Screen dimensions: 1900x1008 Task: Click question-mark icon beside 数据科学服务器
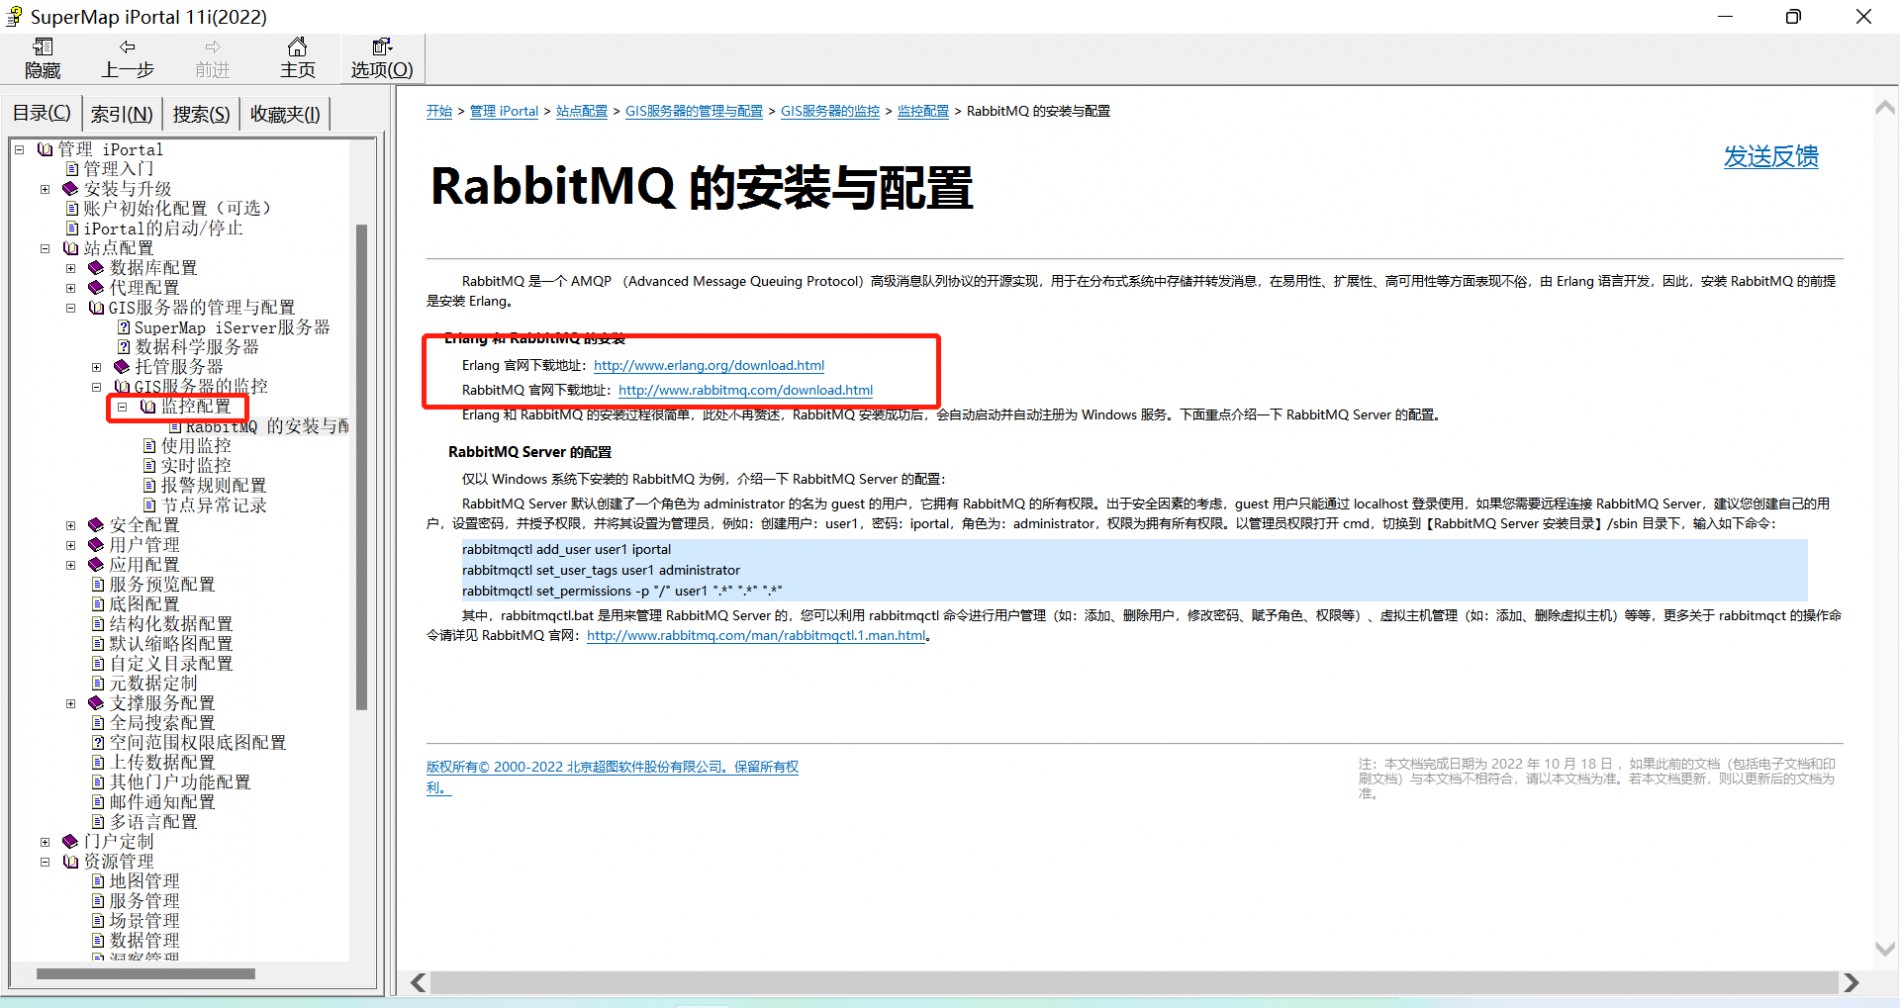(124, 347)
